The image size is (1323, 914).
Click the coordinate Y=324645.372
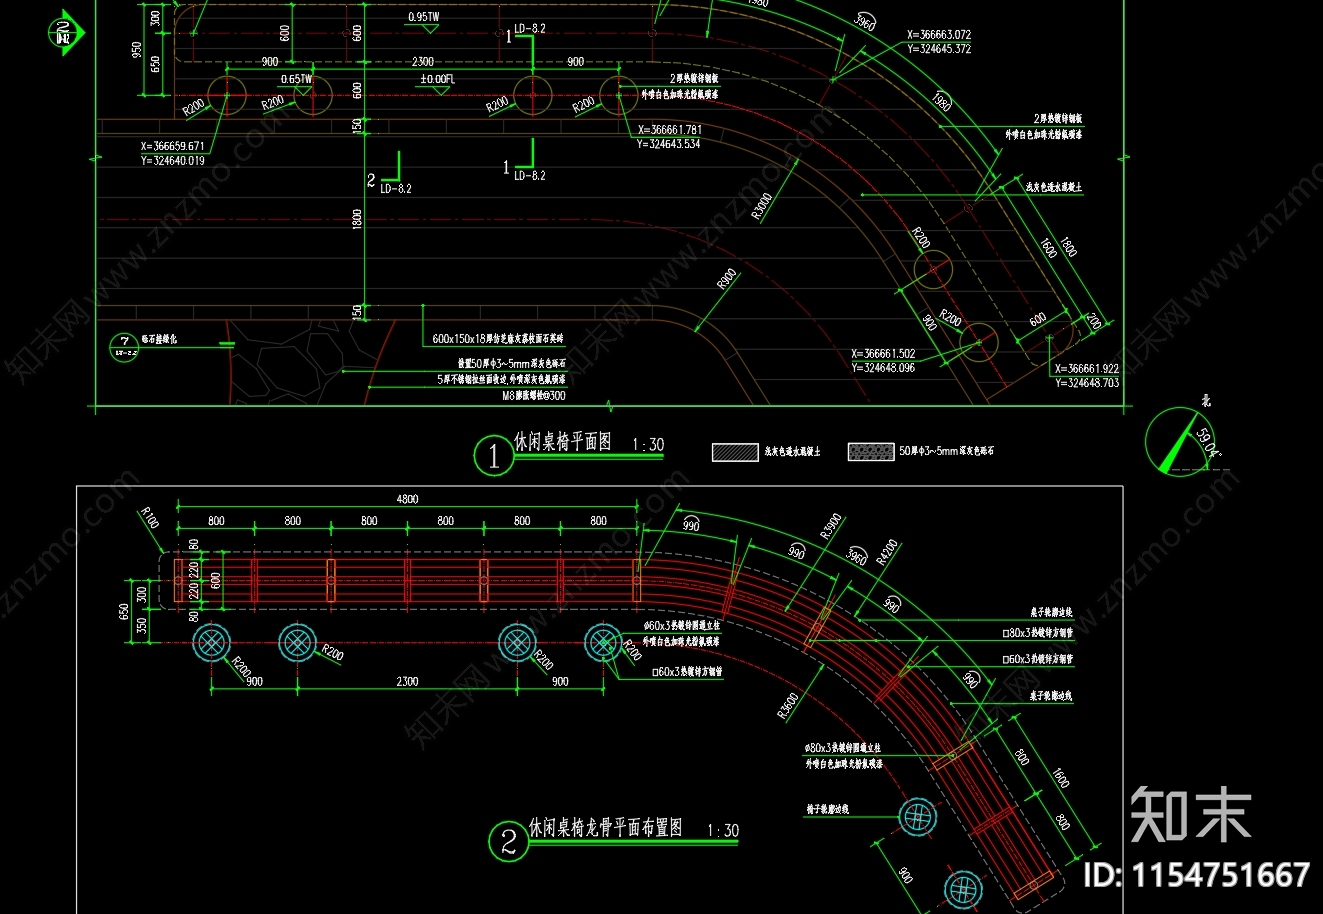pyautogui.click(x=938, y=49)
